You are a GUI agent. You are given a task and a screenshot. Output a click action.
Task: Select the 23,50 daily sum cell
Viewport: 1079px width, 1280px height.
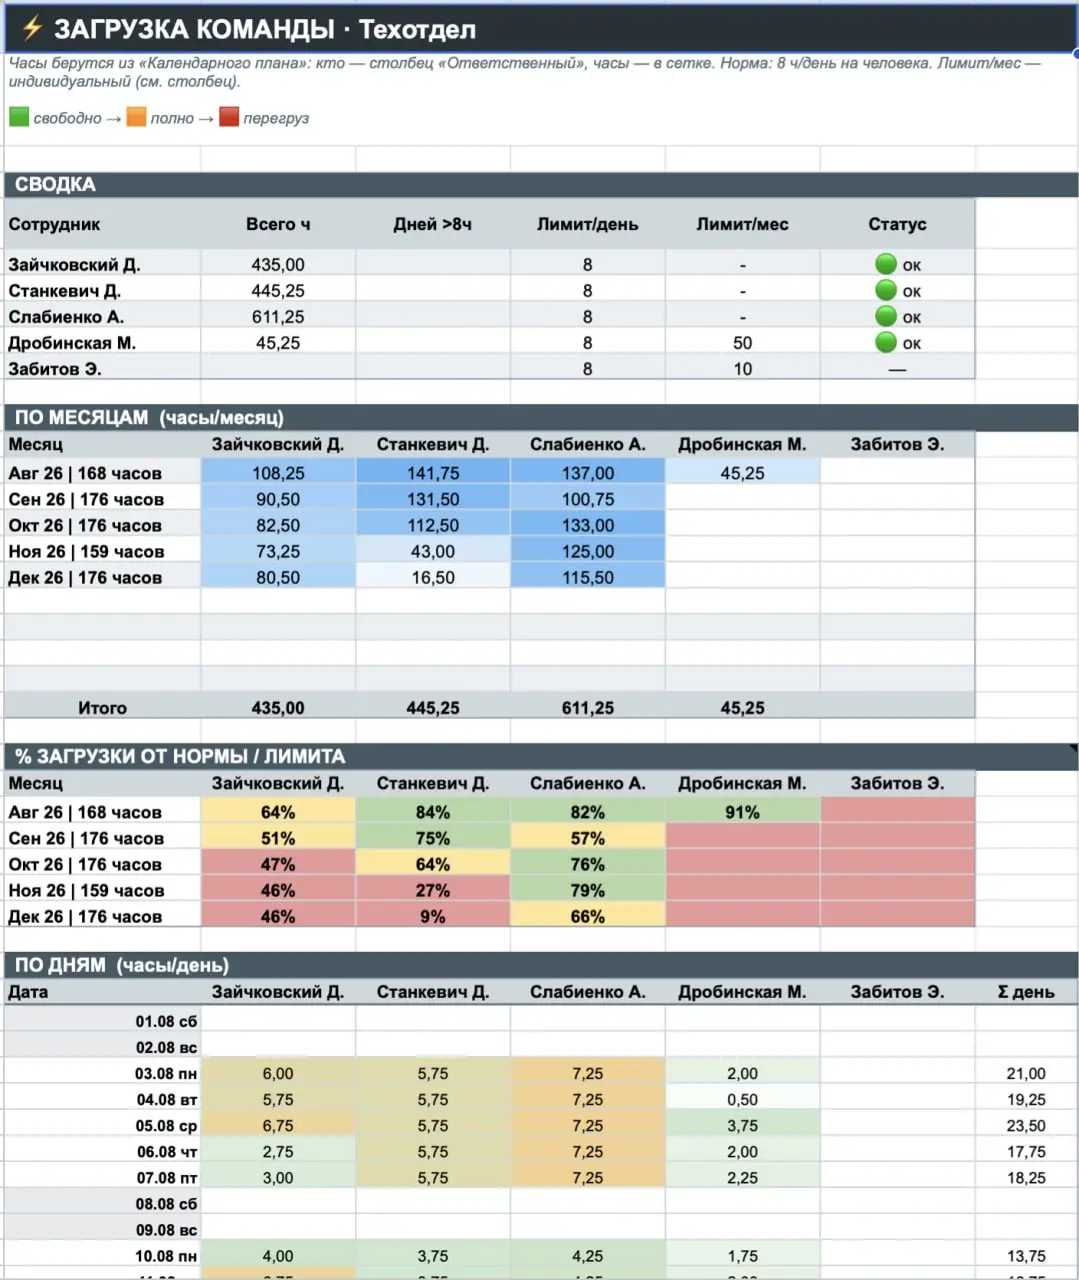(1026, 1125)
